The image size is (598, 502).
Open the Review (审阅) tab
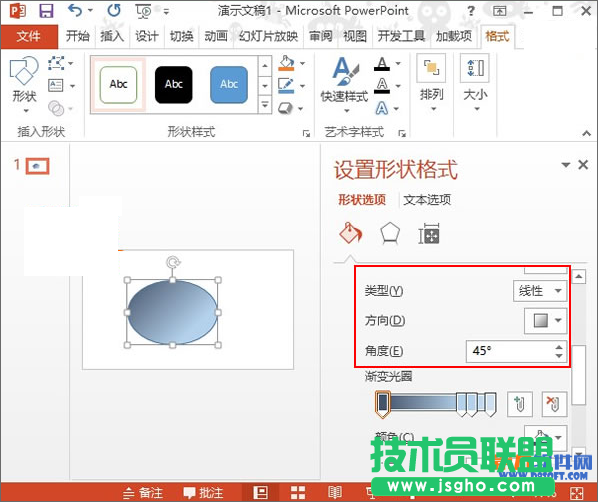point(320,37)
